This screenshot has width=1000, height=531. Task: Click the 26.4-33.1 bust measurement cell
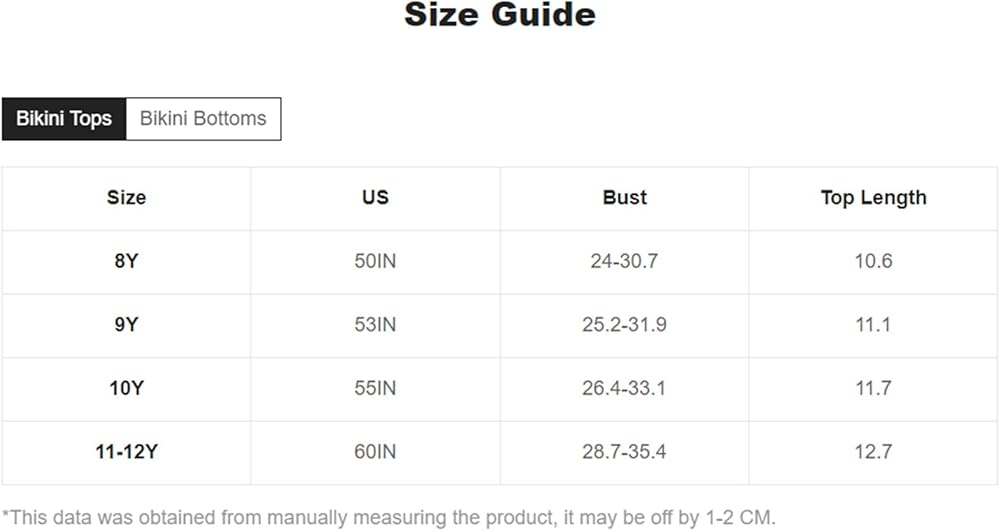625,388
